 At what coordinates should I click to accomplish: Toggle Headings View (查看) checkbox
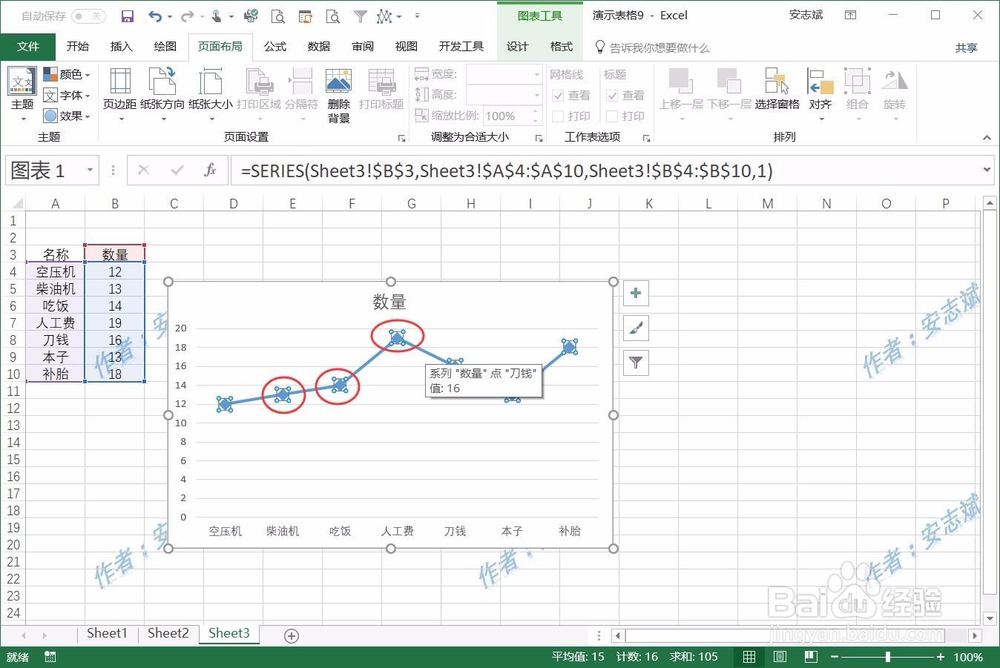point(612,96)
